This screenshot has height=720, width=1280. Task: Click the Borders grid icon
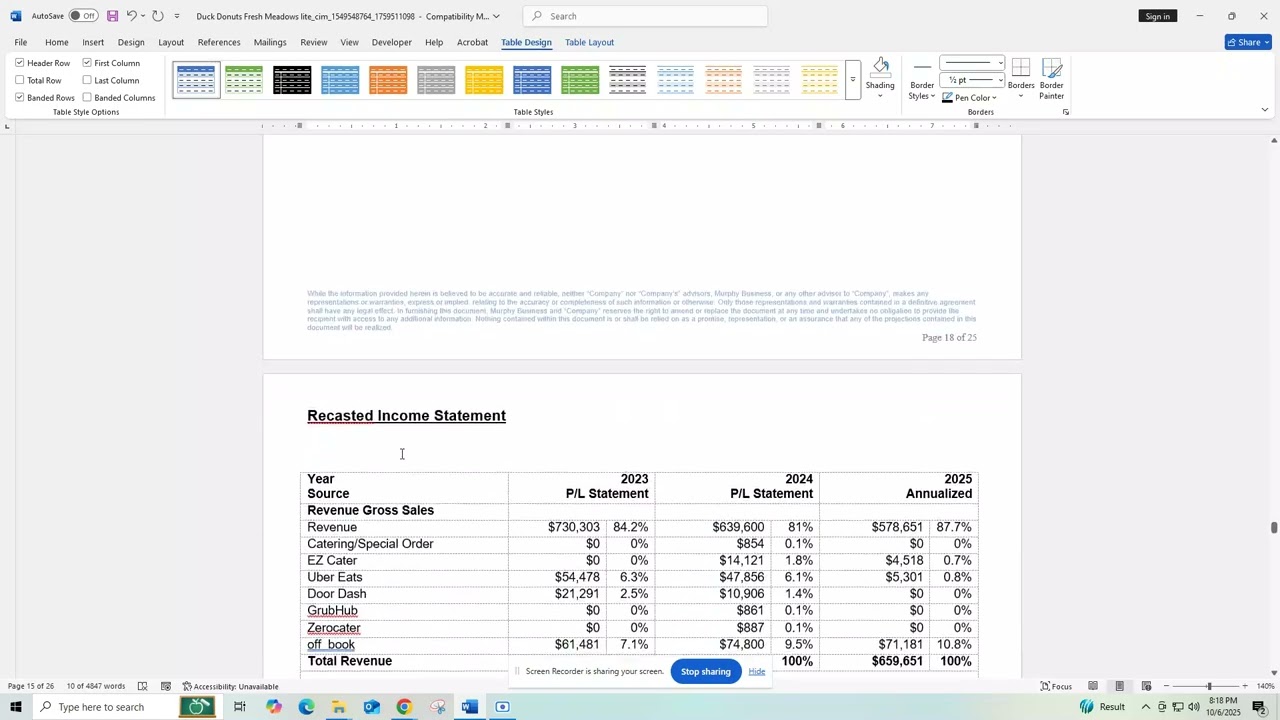[x=1021, y=68]
